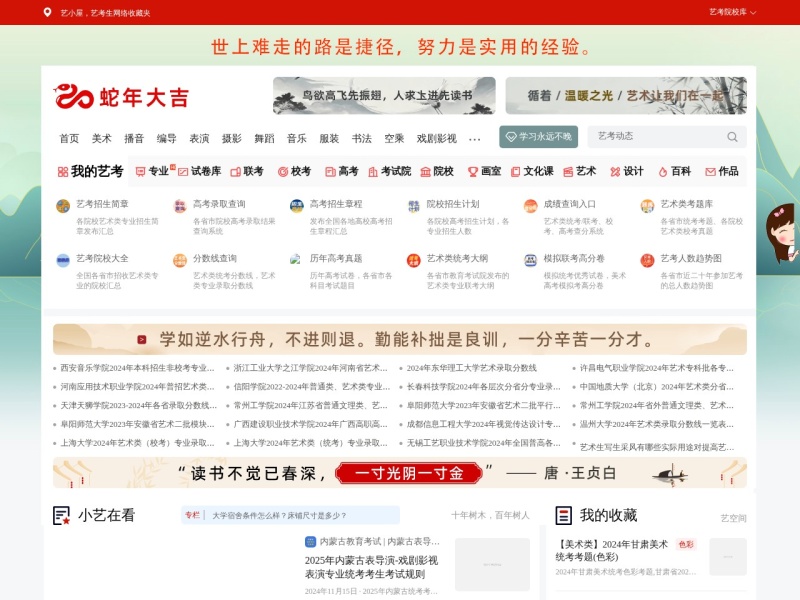The width and height of the screenshot is (800, 600).
Task: Click the 我的收藏 section icon
Action: [x=563, y=515]
